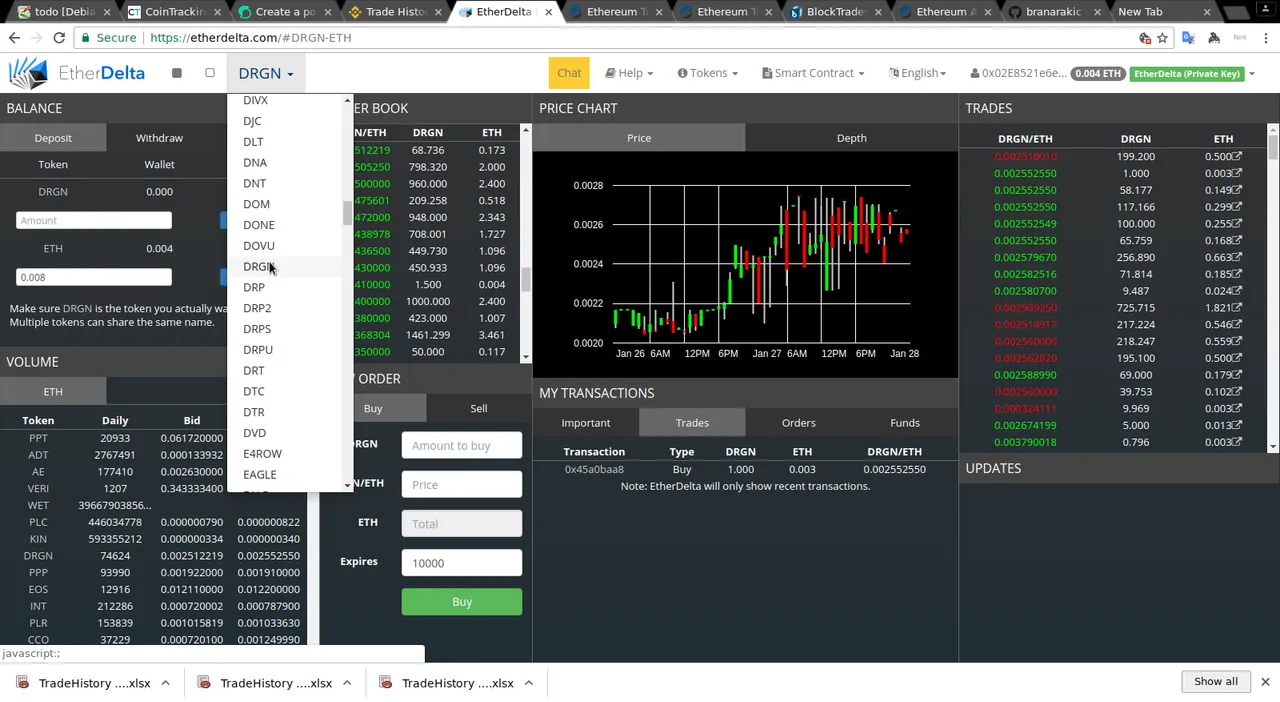Image resolution: width=1280 pixels, height=702 pixels.
Task: Click the Amount to buy field
Action: pyautogui.click(x=462, y=445)
